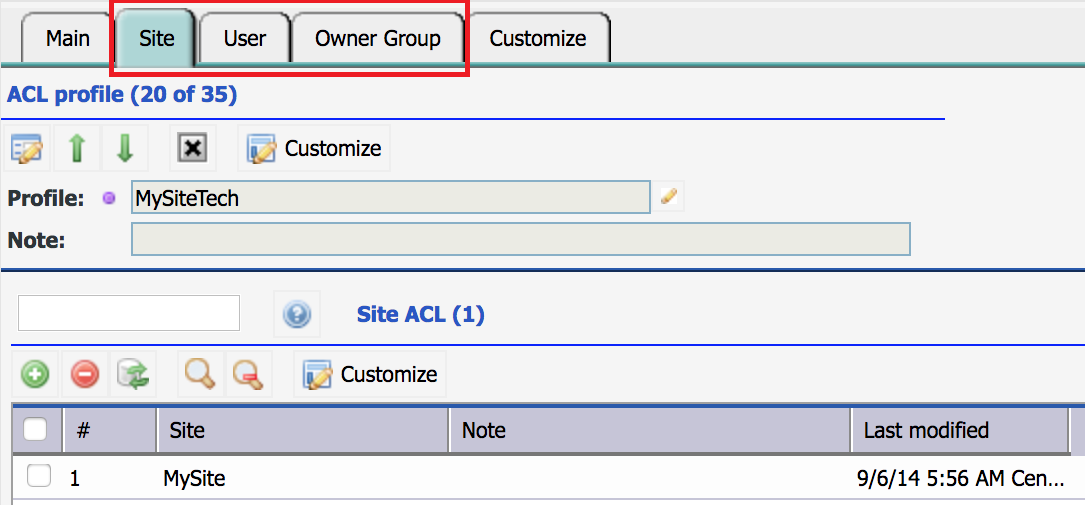Remove Site ACL with red minus icon

84,374
